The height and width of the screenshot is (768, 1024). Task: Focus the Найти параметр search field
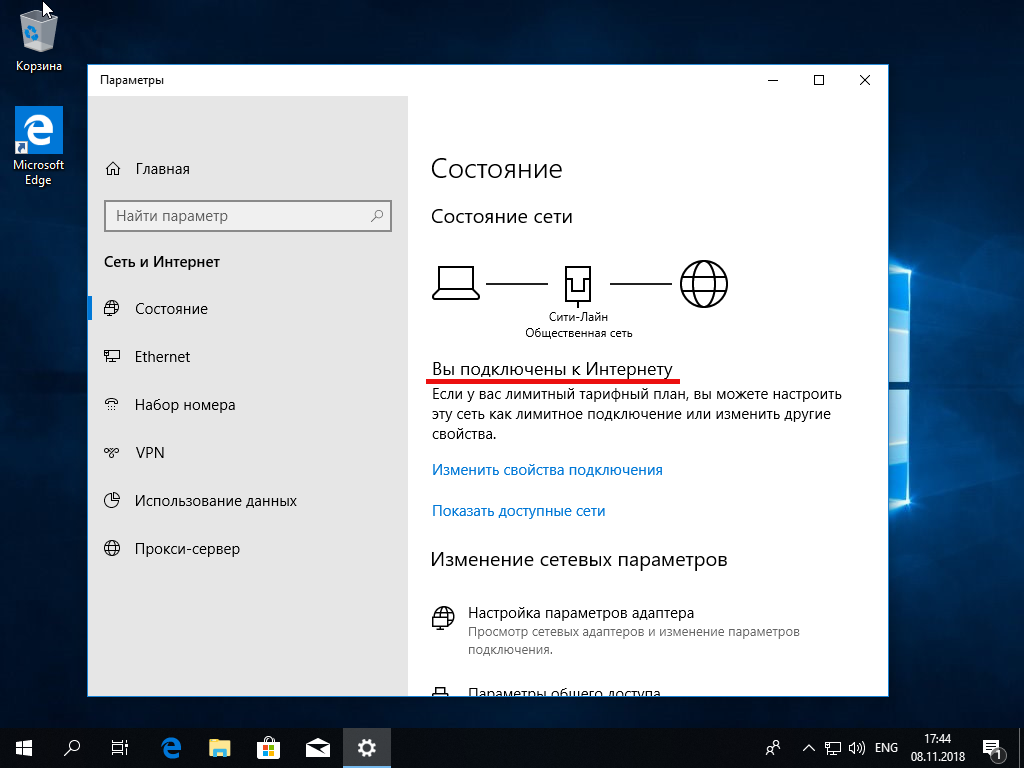click(248, 216)
